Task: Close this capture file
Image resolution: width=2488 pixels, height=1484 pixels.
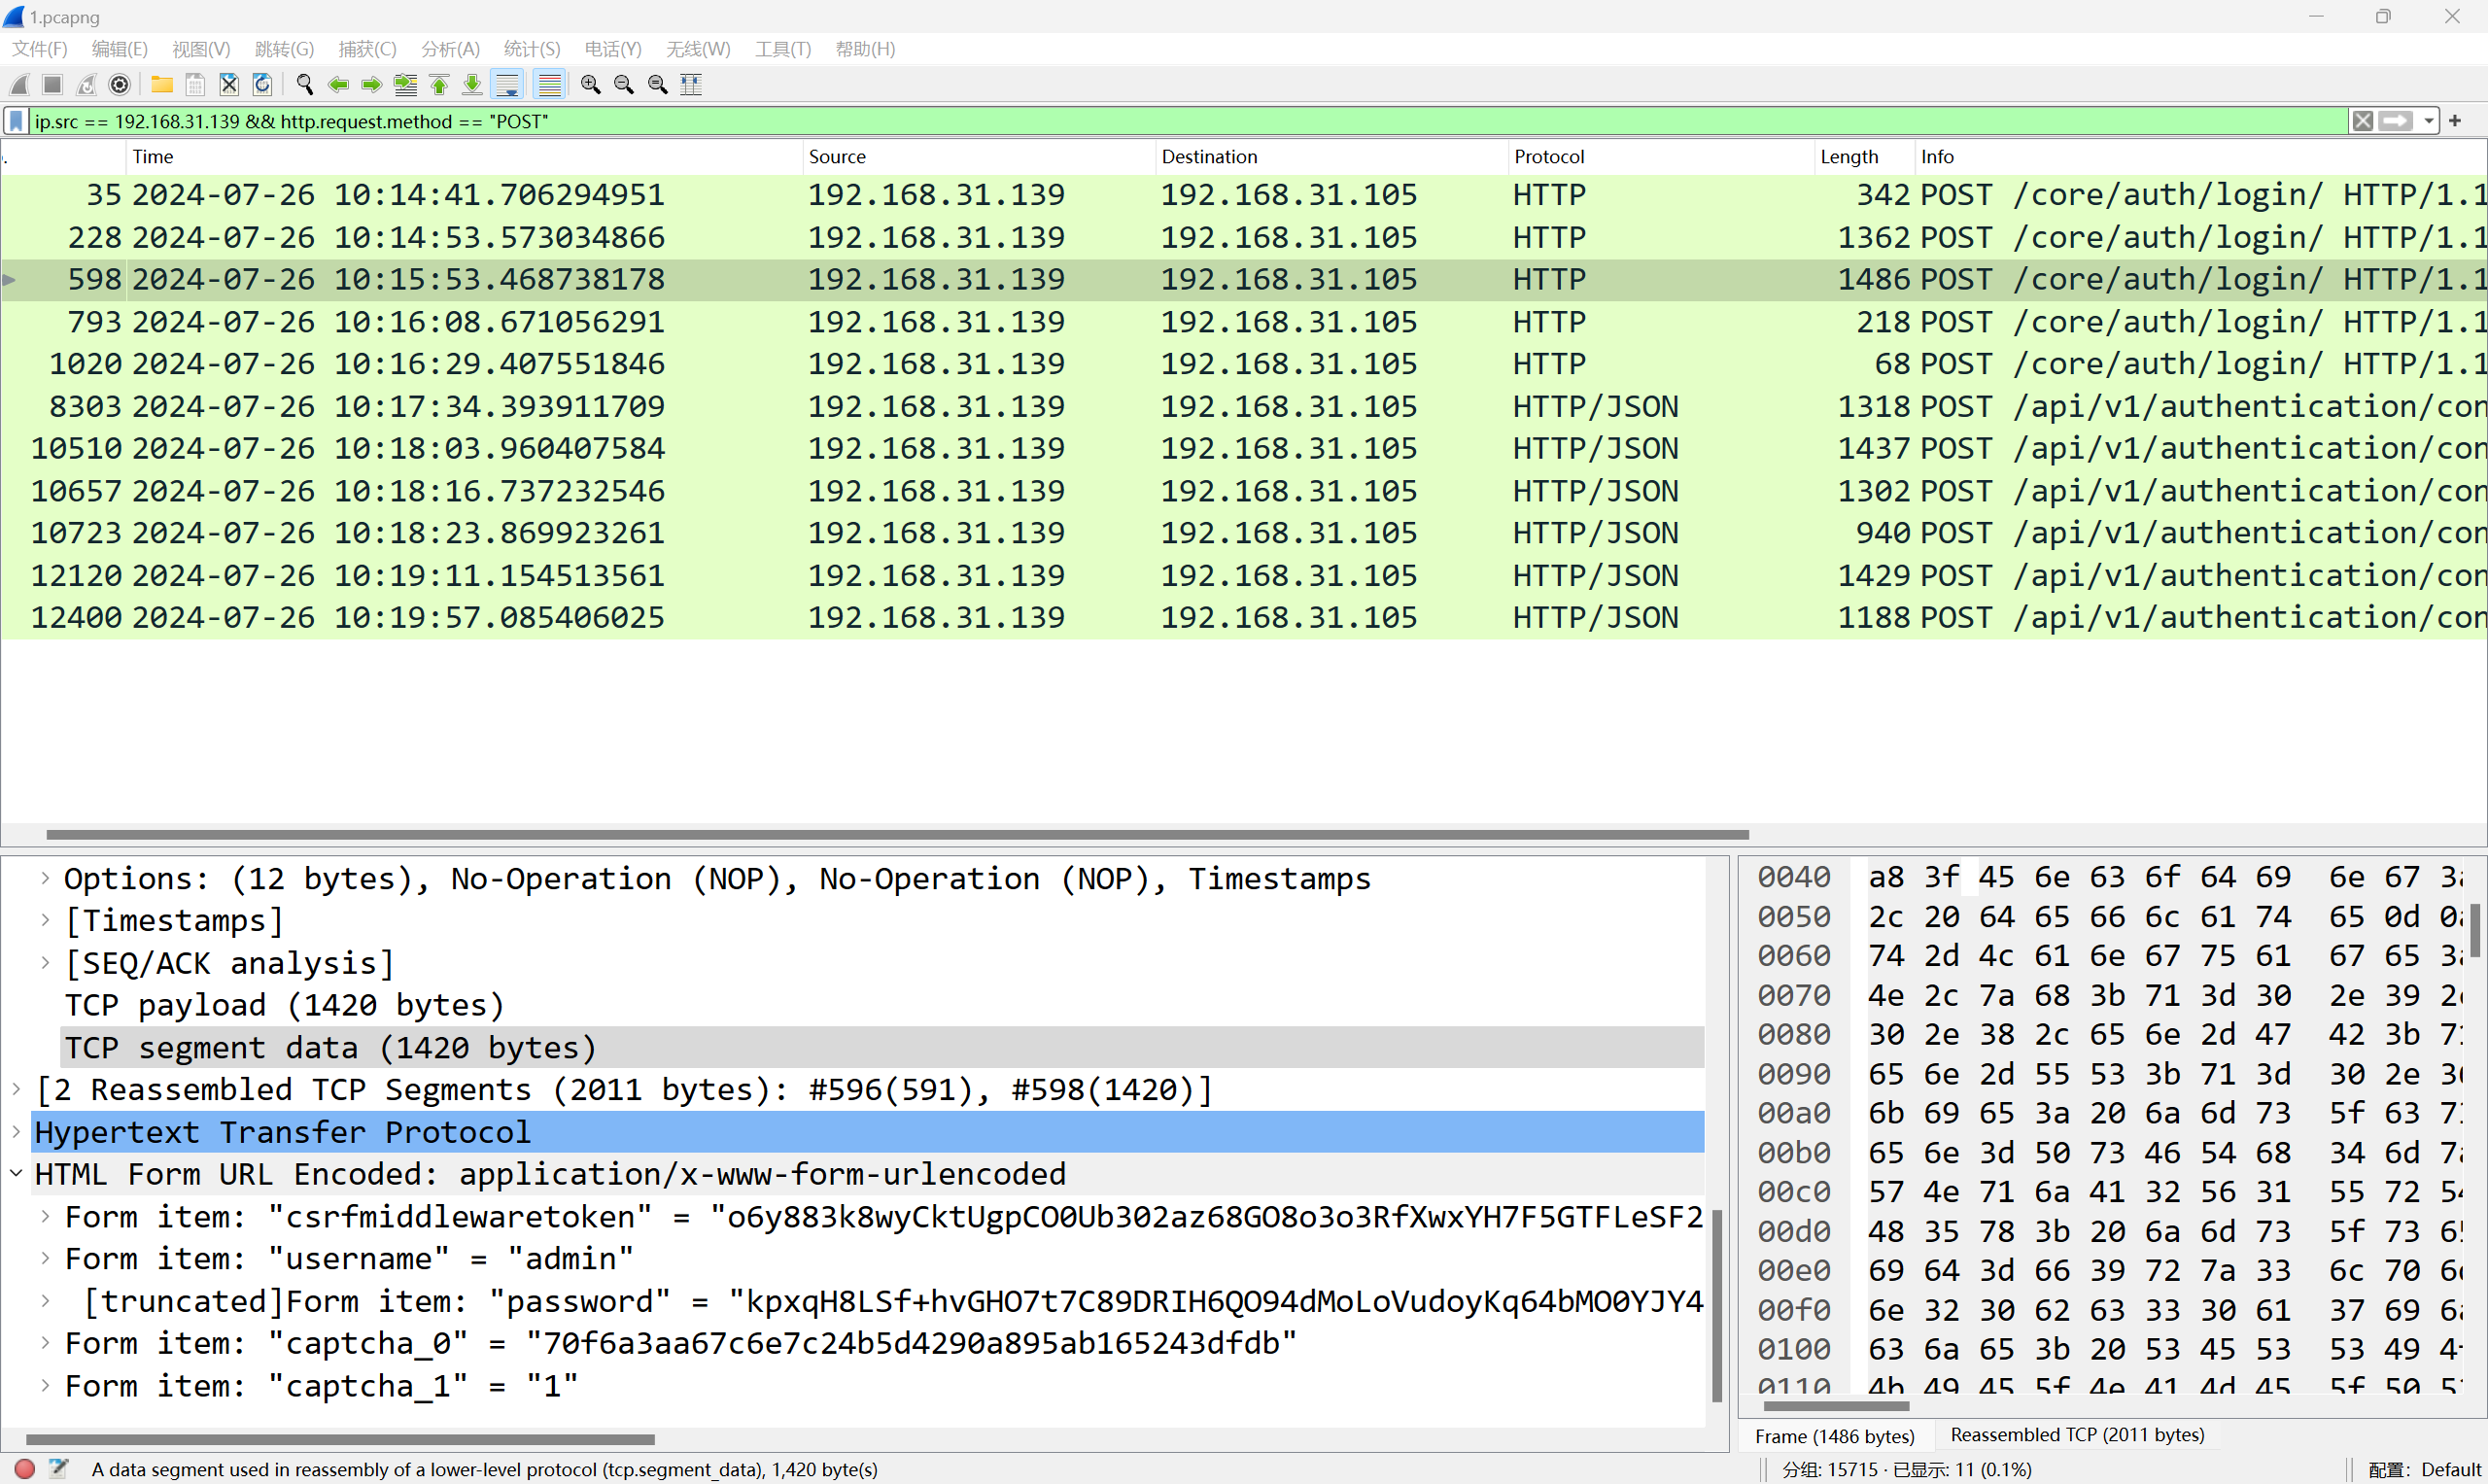Action: 229,85
